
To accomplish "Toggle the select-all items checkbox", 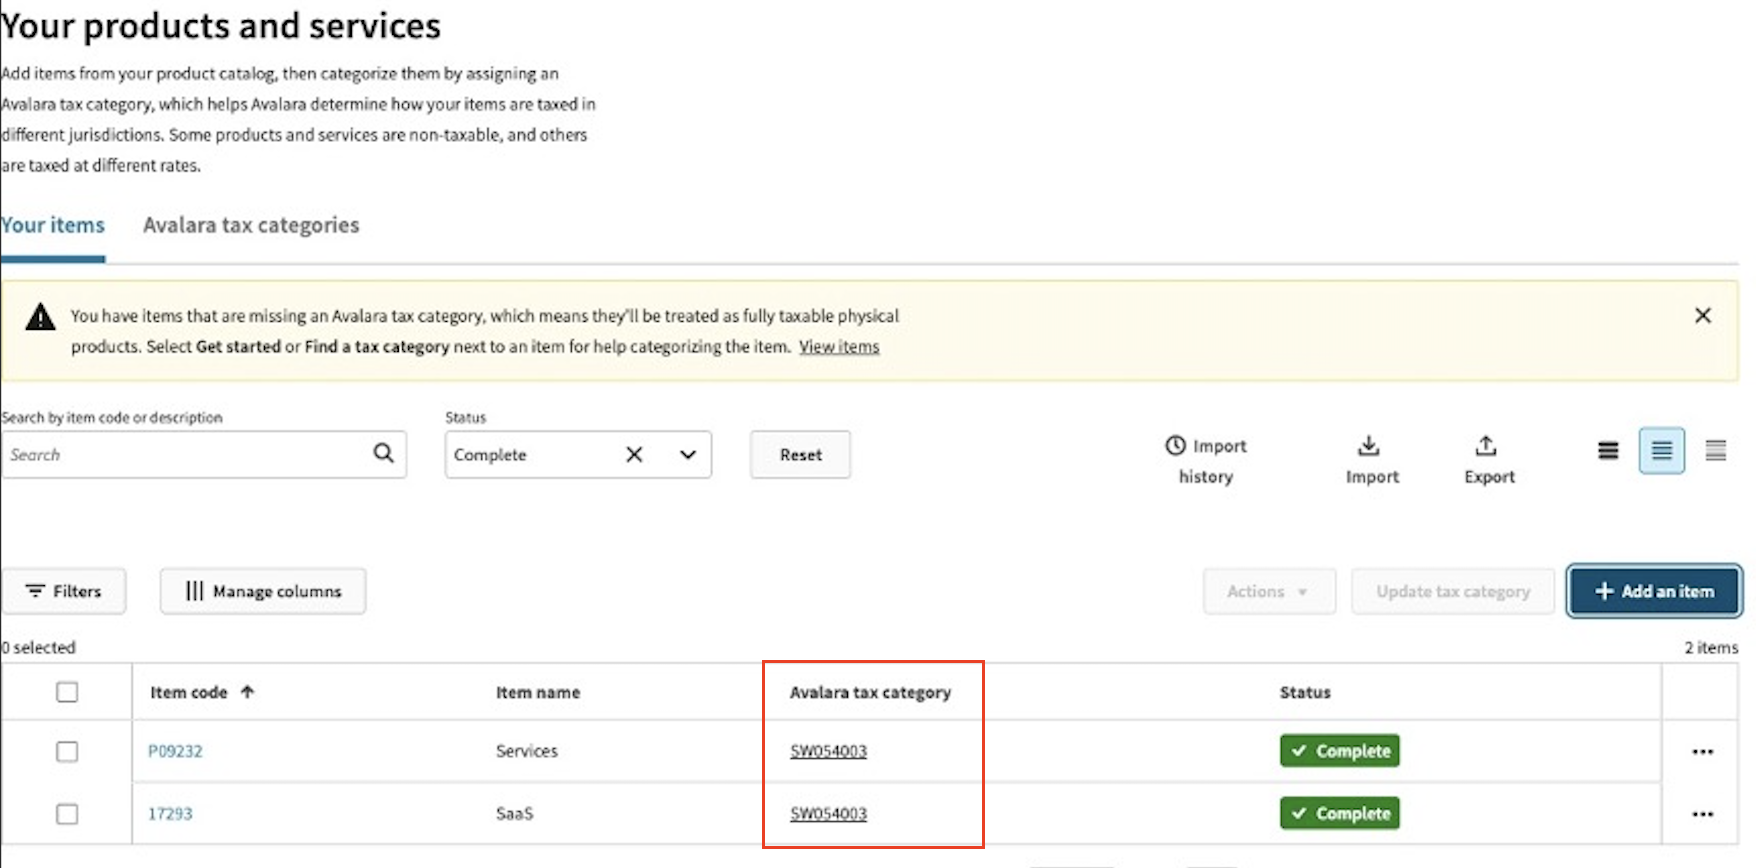I will pos(67,692).
